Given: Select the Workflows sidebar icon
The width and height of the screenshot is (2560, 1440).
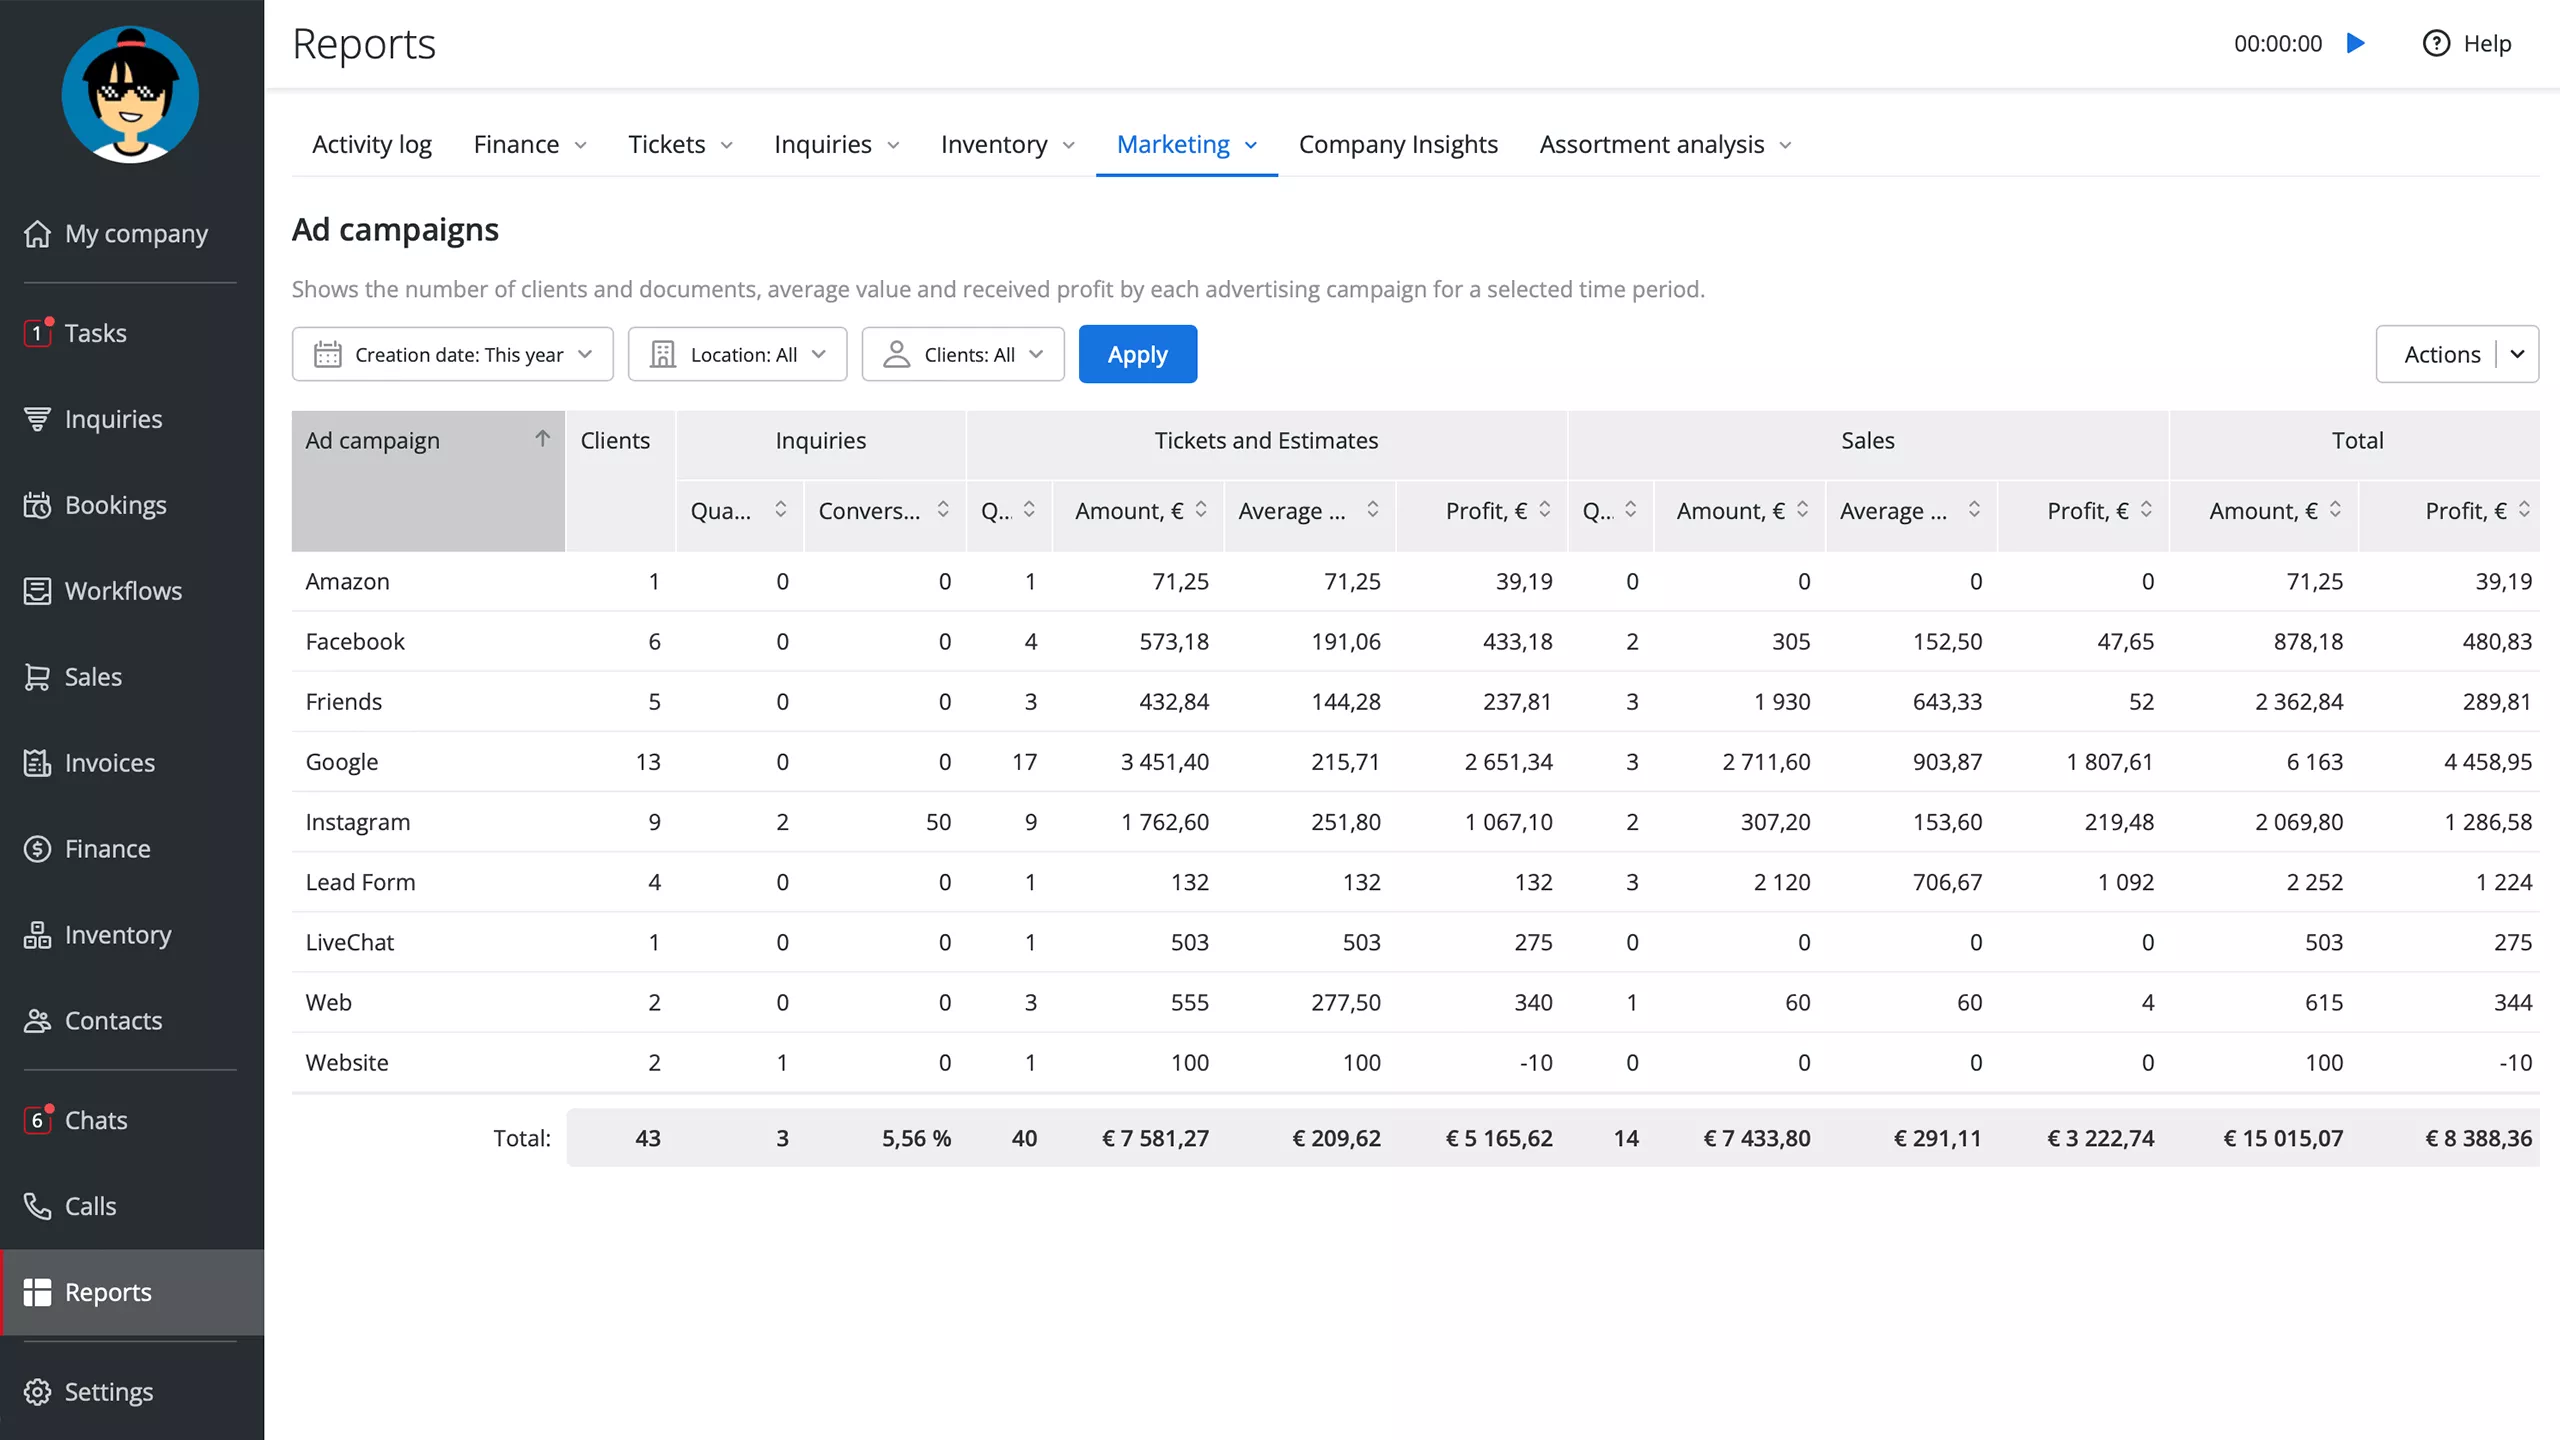Looking at the screenshot, I should pyautogui.click(x=38, y=590).
